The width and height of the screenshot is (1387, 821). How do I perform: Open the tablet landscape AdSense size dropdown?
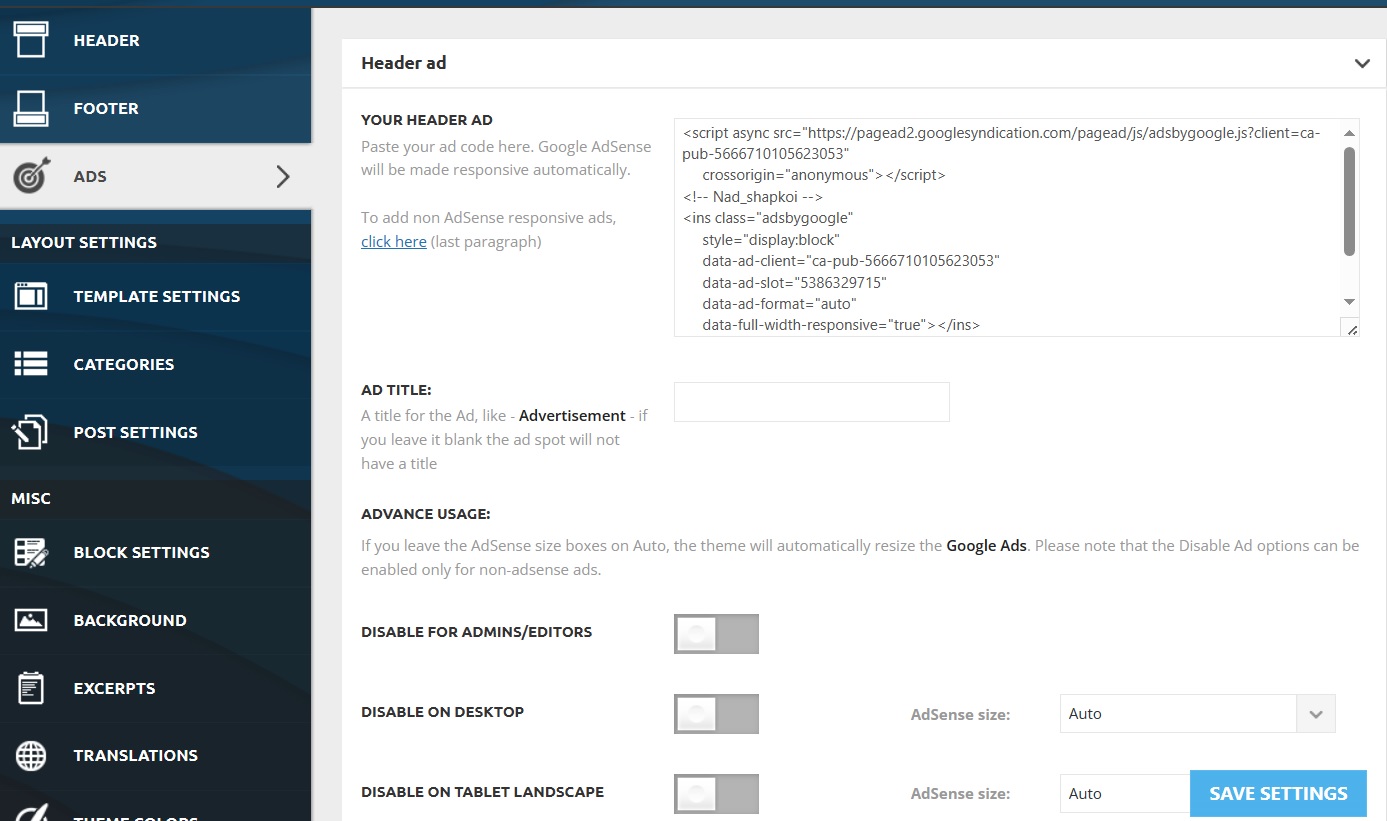point(1125,794)
